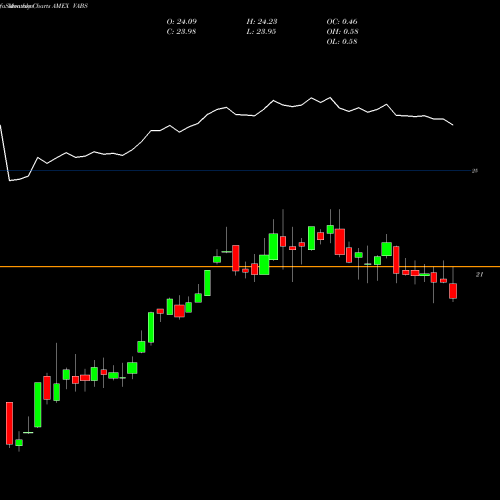This screenshot has height=500, width=500.
Task: Select the last red candlestick on right
Action: (x=453, y=291)
